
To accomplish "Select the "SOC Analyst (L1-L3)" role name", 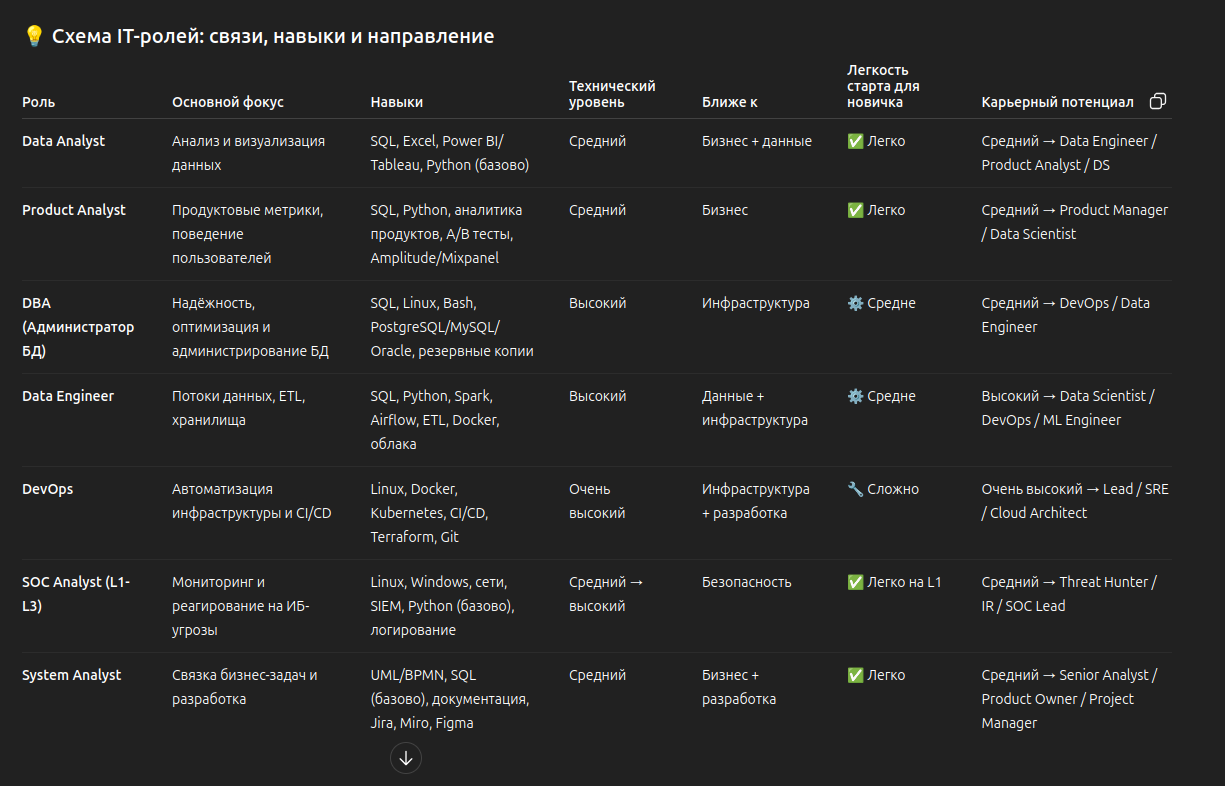I will [76, 594].
